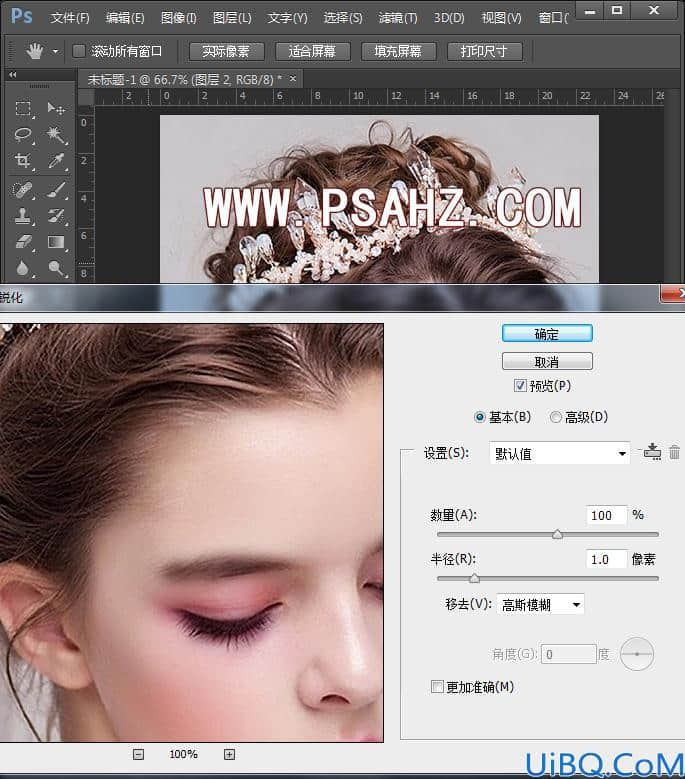Click the 半径(R) slider handle
The width and height of the screenshot is (685, 779).
pyautogui.click(x=474, y=578)
